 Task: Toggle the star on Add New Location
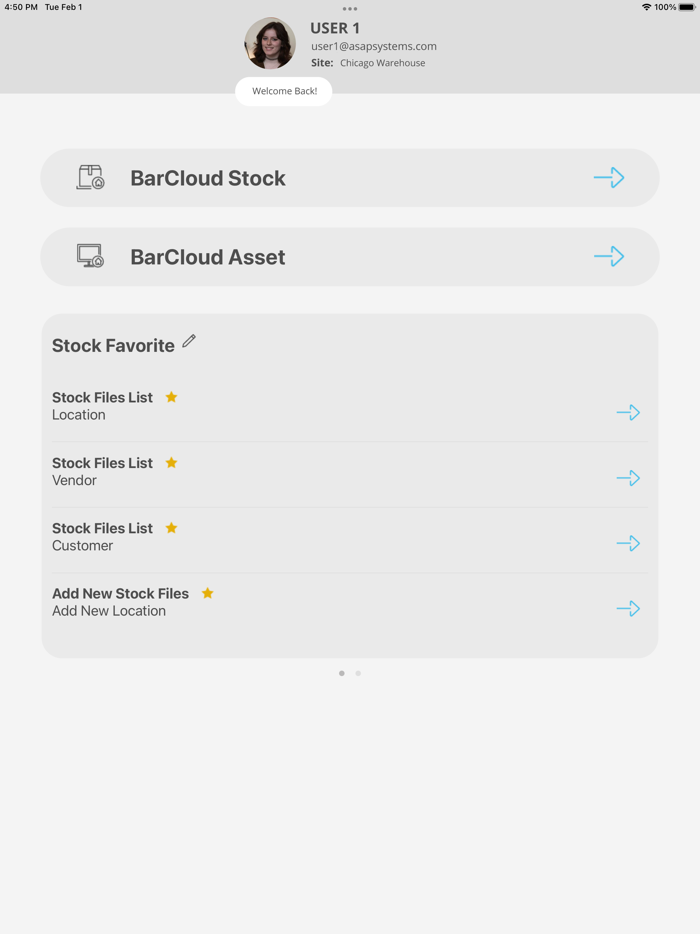(x=207, y=593)
